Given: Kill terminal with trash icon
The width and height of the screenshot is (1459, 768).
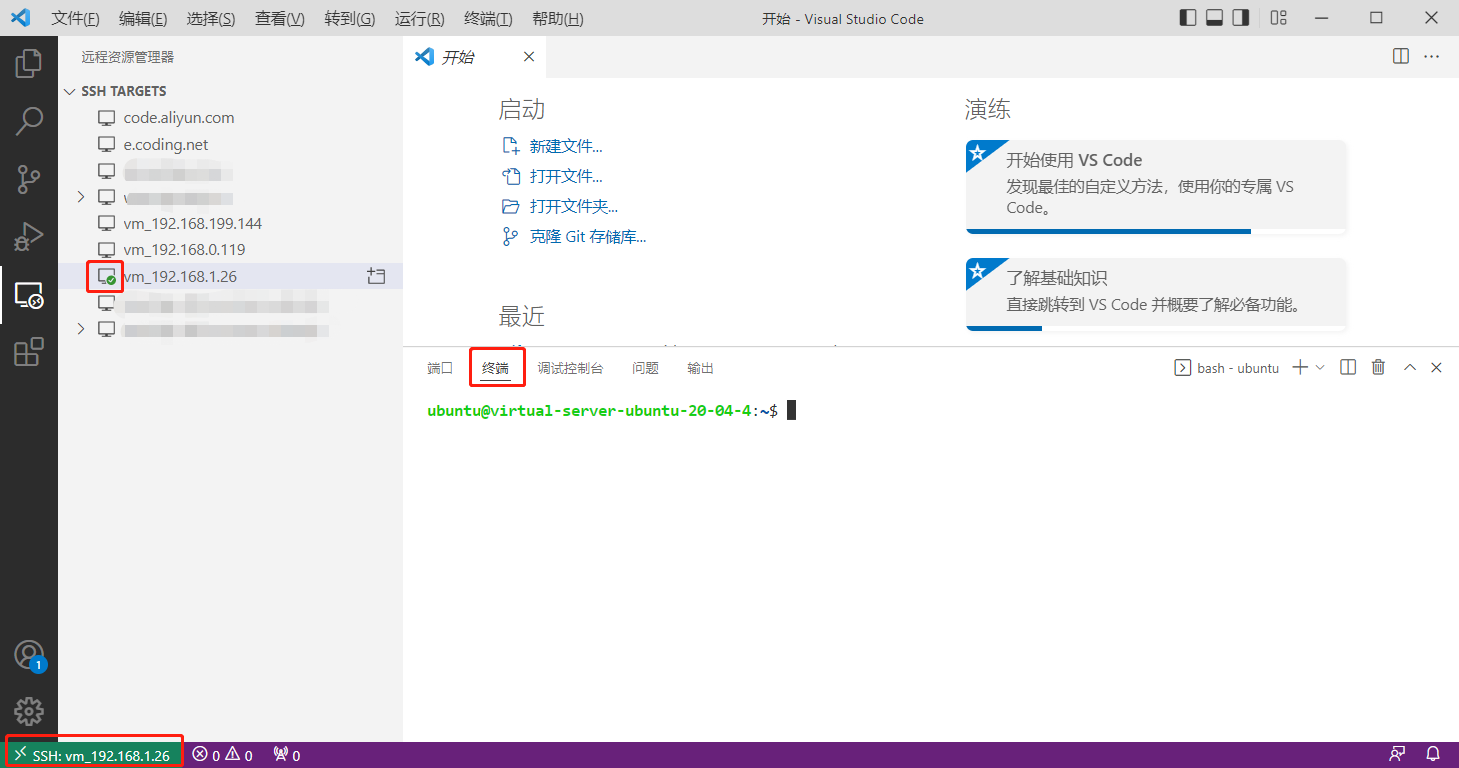Looking at the screenshot, I should coord(1378,367).
